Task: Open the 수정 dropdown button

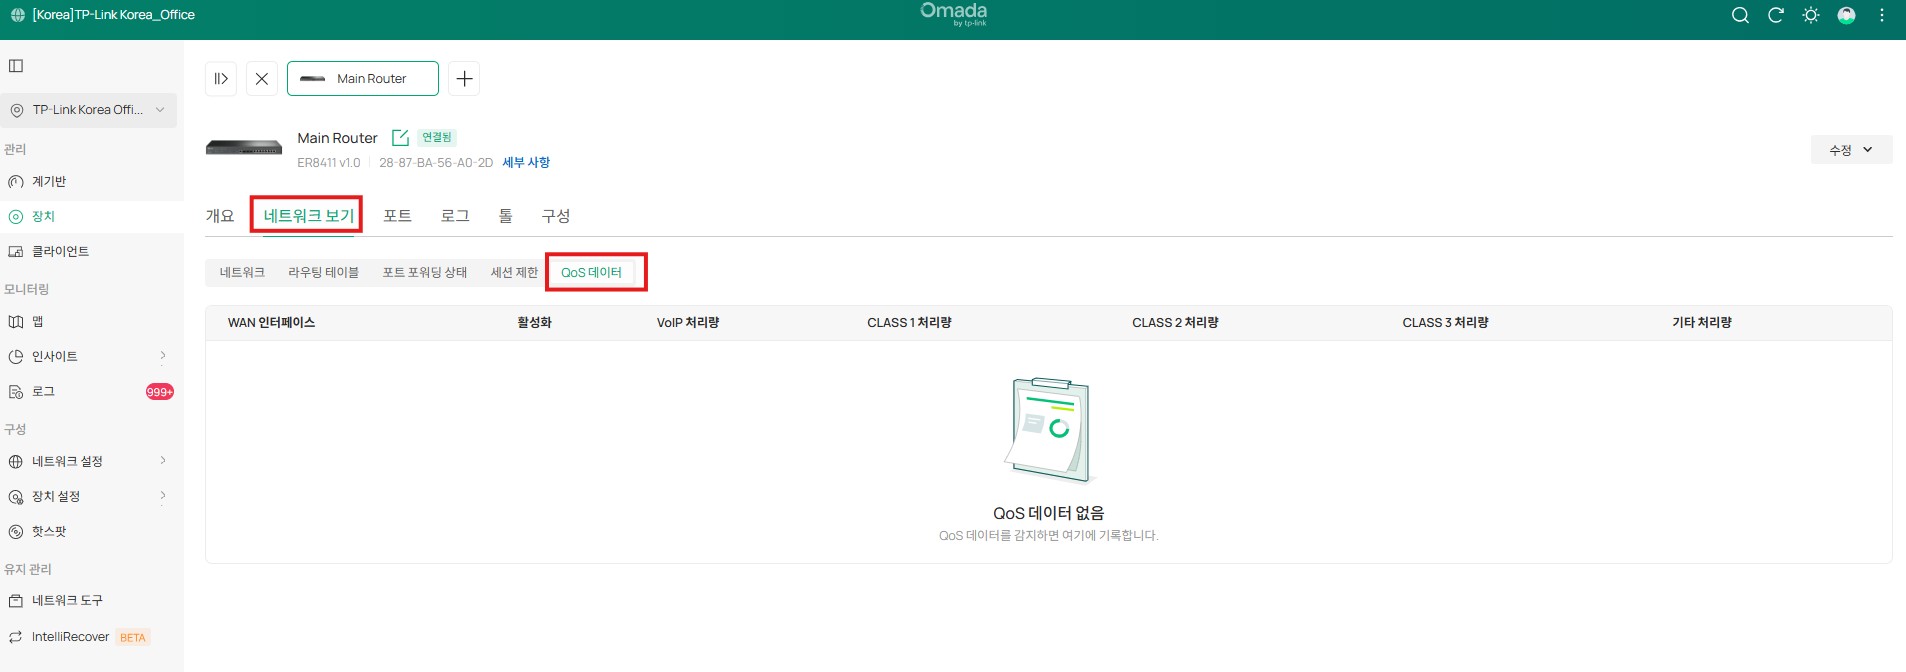Action: pos(1851,150)
